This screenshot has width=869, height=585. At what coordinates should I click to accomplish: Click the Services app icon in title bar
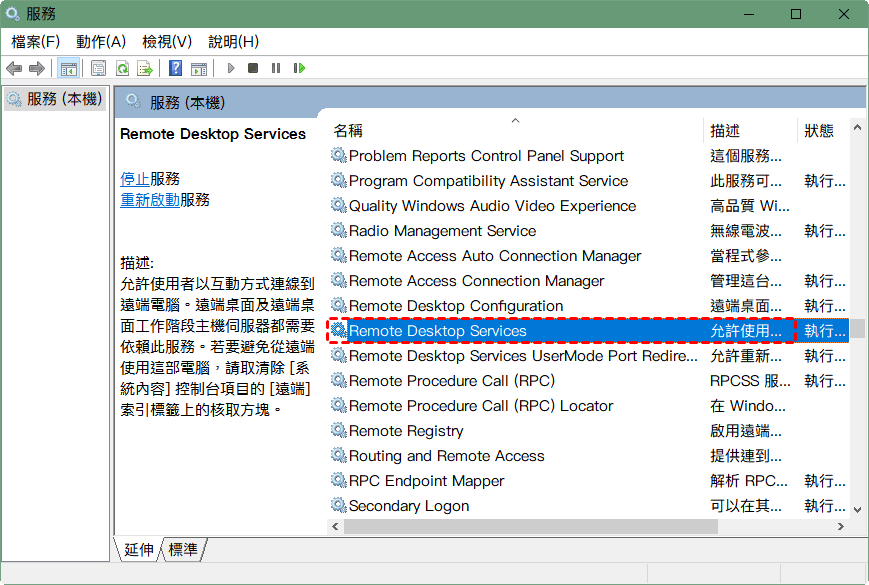(x=12, y=13)
